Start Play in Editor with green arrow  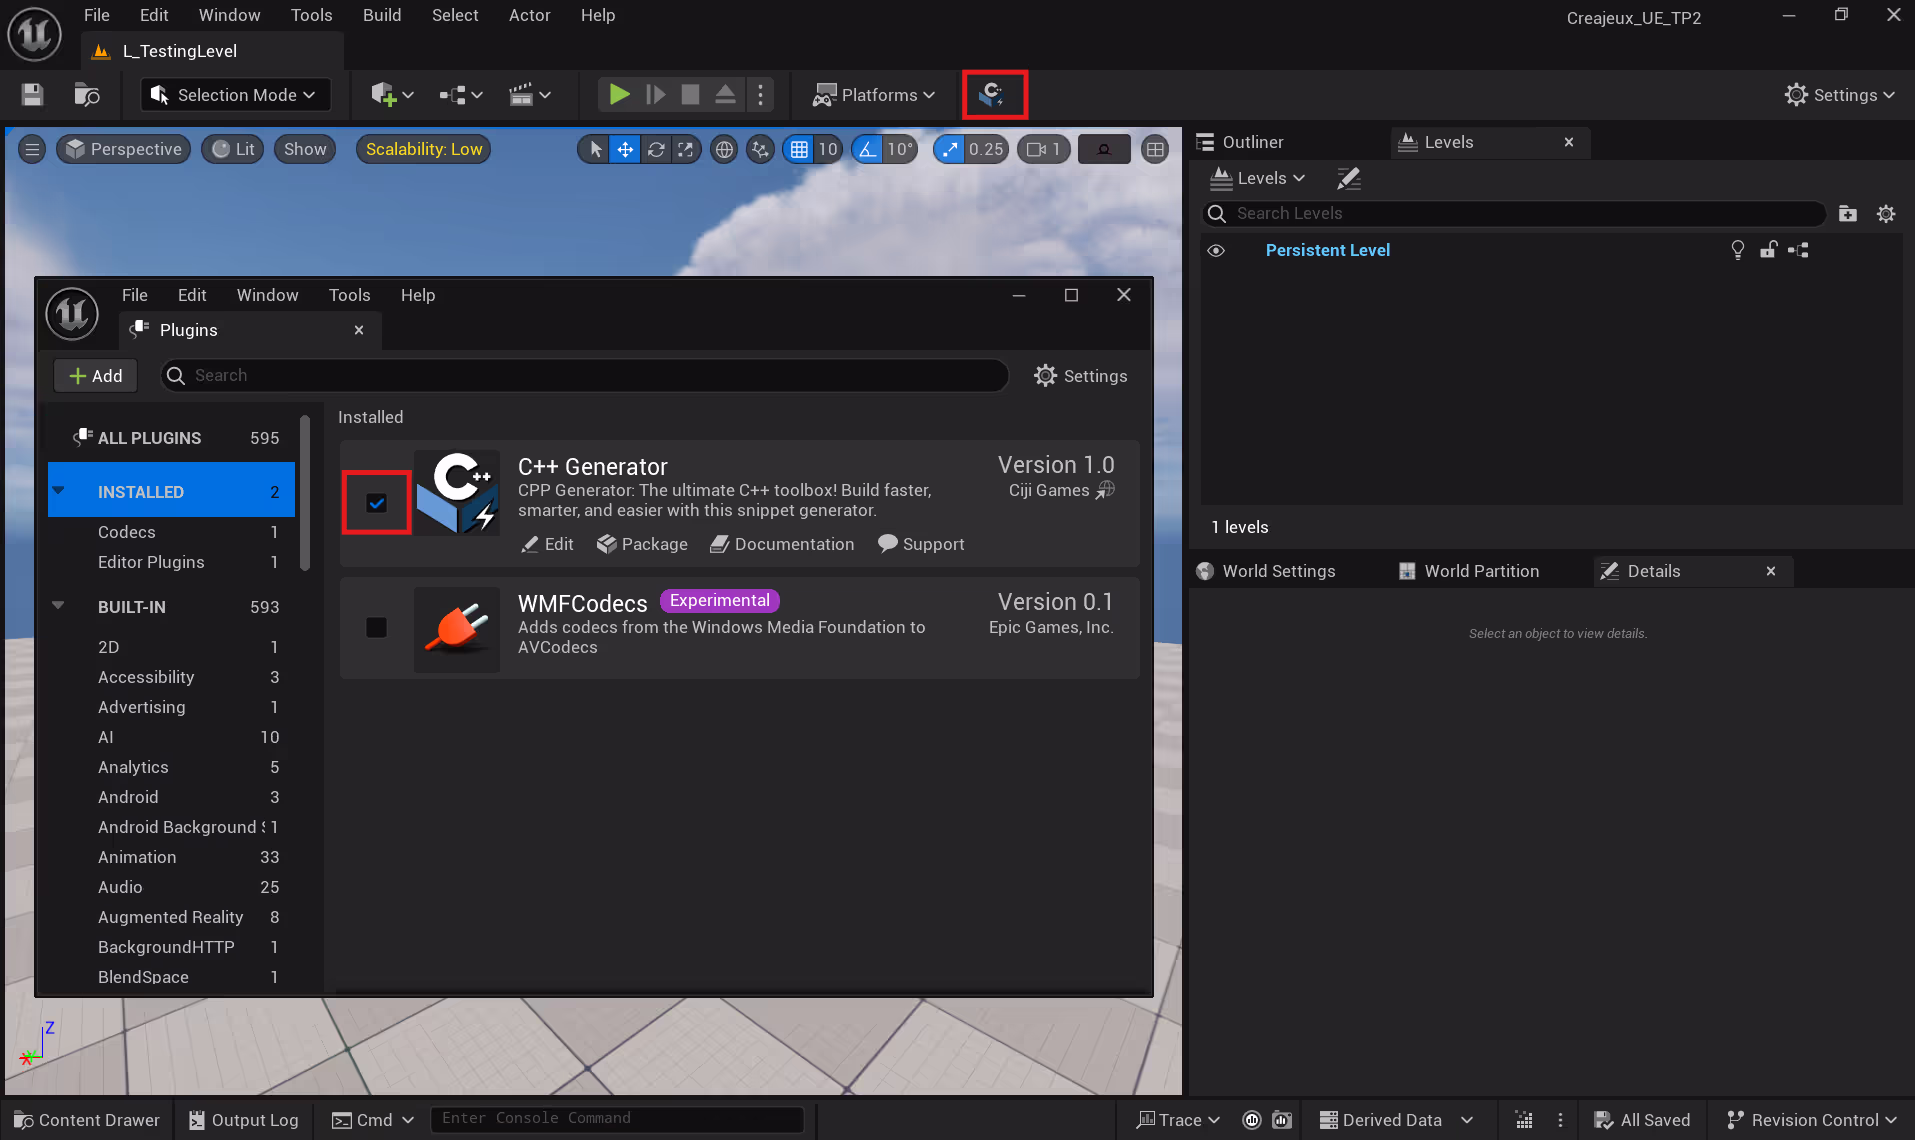point(619,95)
